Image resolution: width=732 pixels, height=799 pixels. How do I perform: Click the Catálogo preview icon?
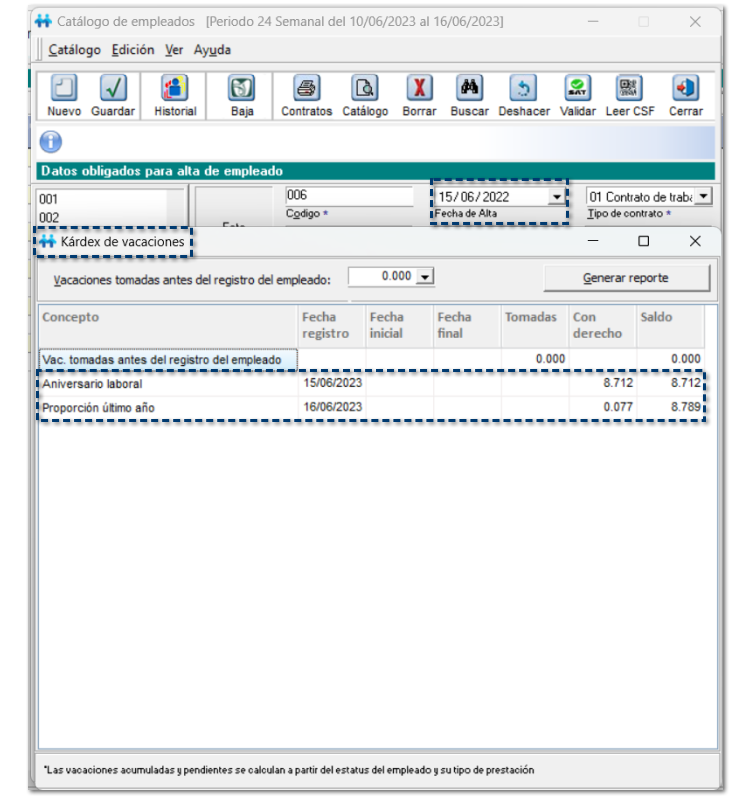365,88
